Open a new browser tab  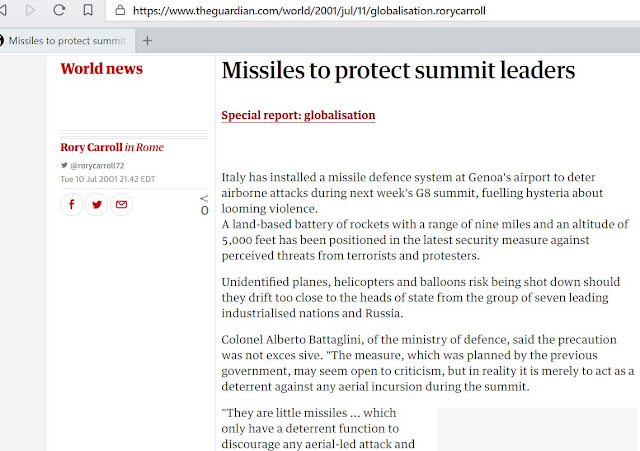pos(148,41)
